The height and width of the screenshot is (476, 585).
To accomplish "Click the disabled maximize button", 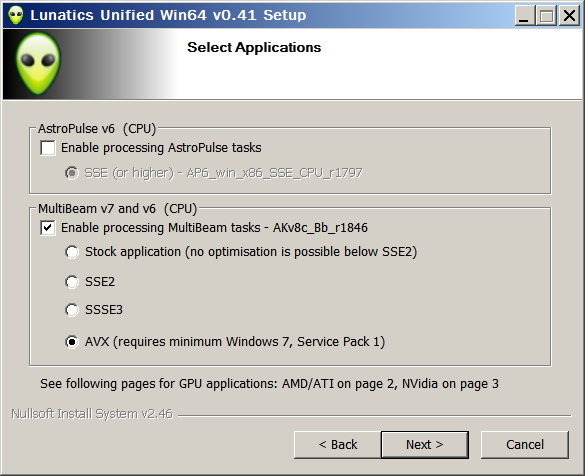I will click(x=547, y=16).
